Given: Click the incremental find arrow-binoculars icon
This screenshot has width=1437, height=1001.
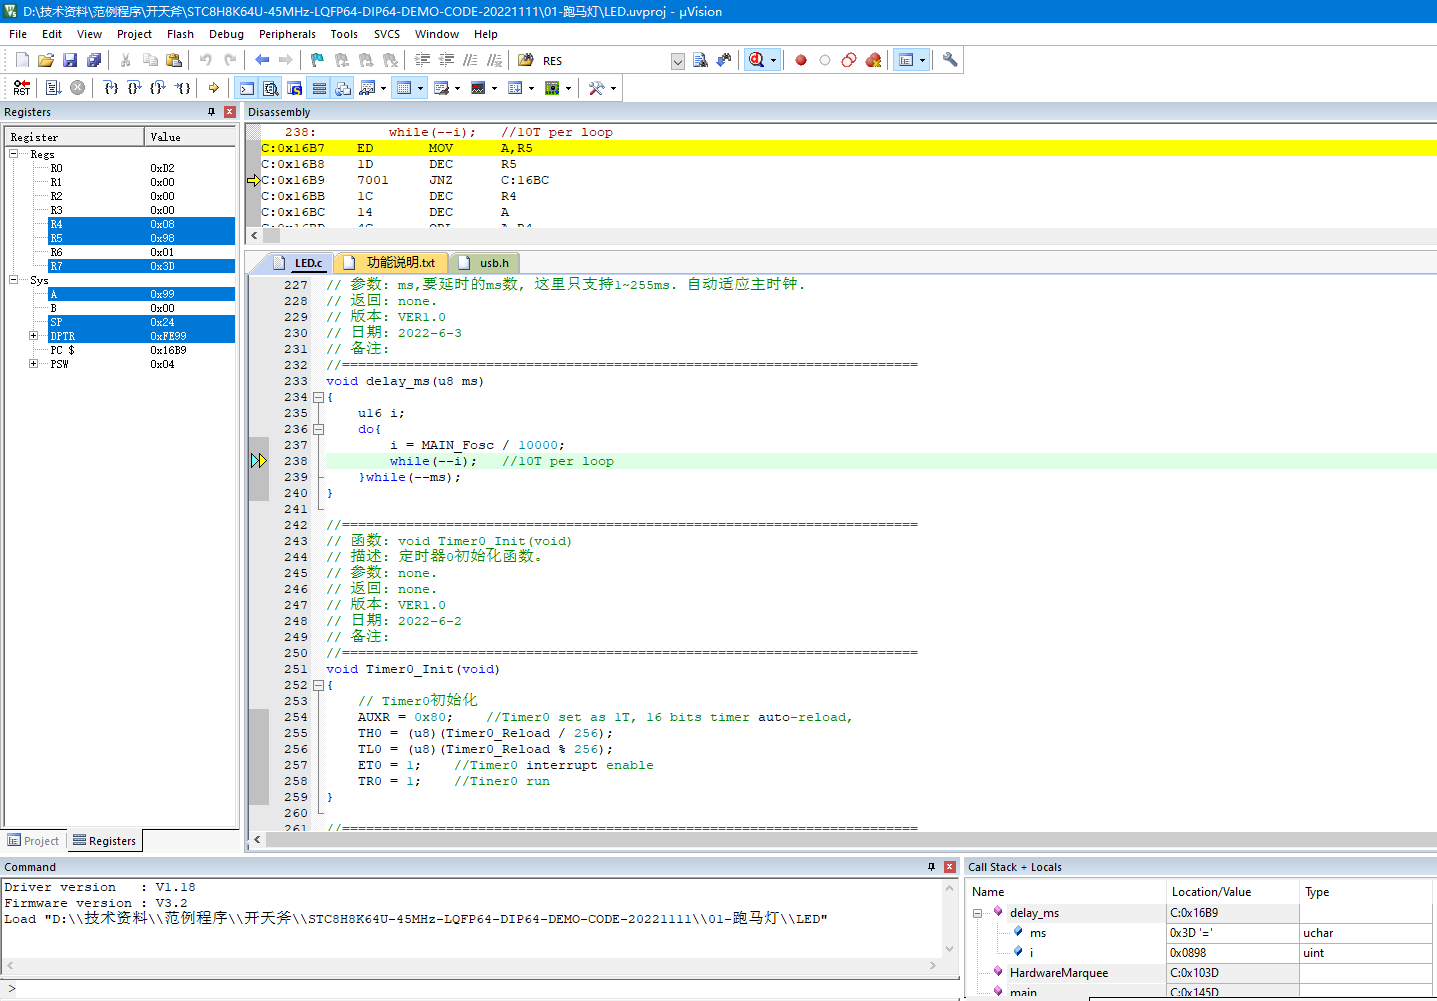Looking at the screenshot, I should pyautogui.click(x=724, y=60).
